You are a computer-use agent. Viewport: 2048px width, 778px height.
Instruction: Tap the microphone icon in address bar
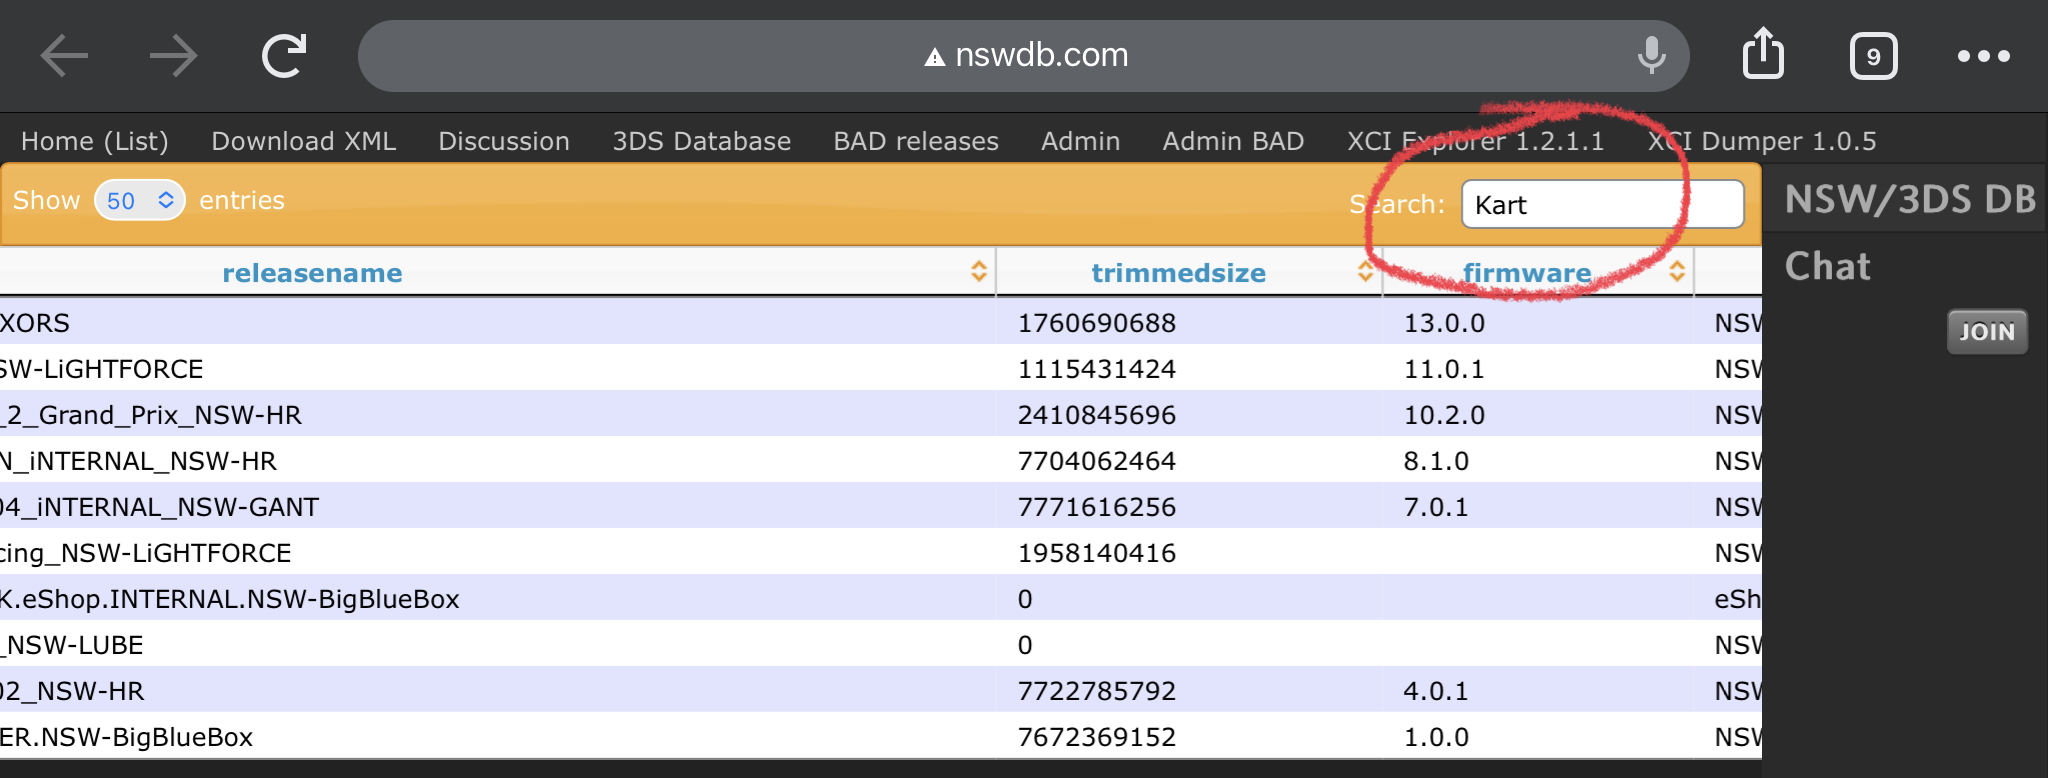tap(1651, 56)
